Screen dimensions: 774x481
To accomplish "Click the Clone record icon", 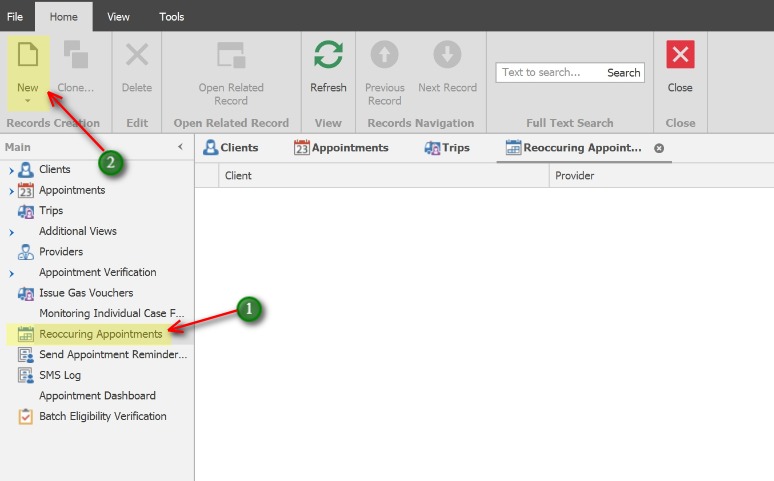I will pyautogui.click(x=76, y=54).
